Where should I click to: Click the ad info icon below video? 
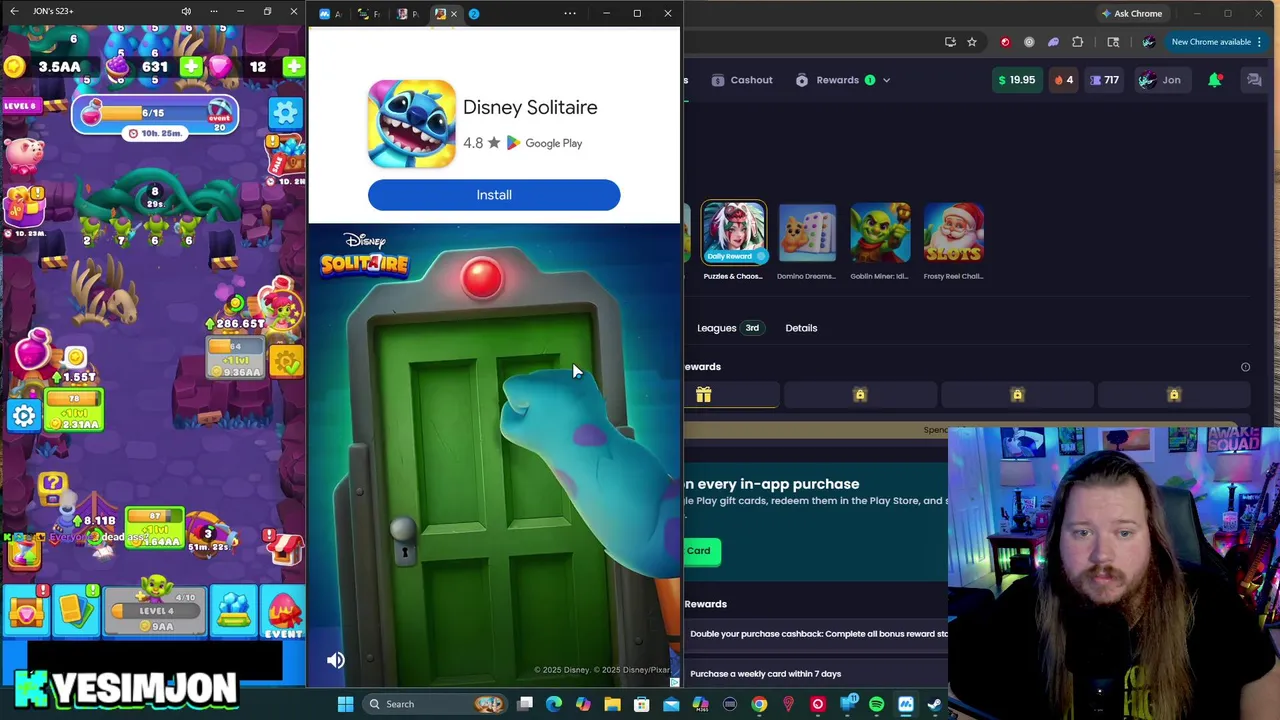[674, 682]
